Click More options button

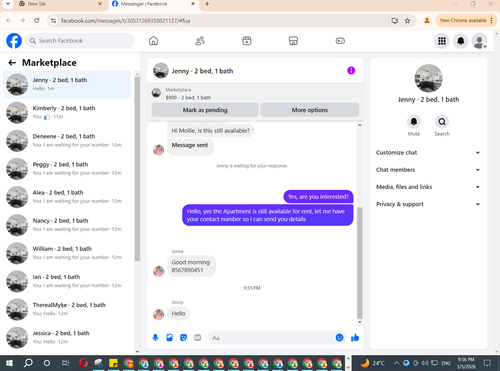310,110
